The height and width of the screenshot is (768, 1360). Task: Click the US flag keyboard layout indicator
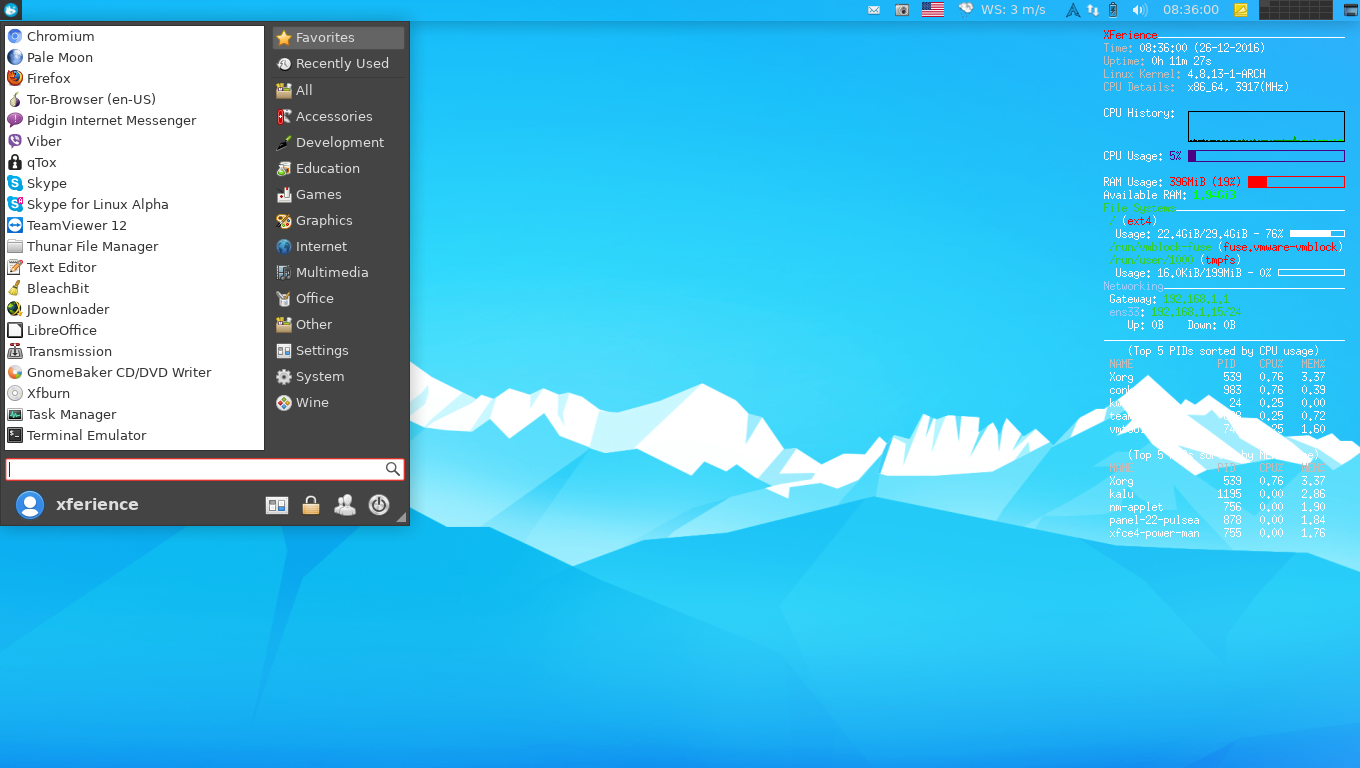pos(932,10)
